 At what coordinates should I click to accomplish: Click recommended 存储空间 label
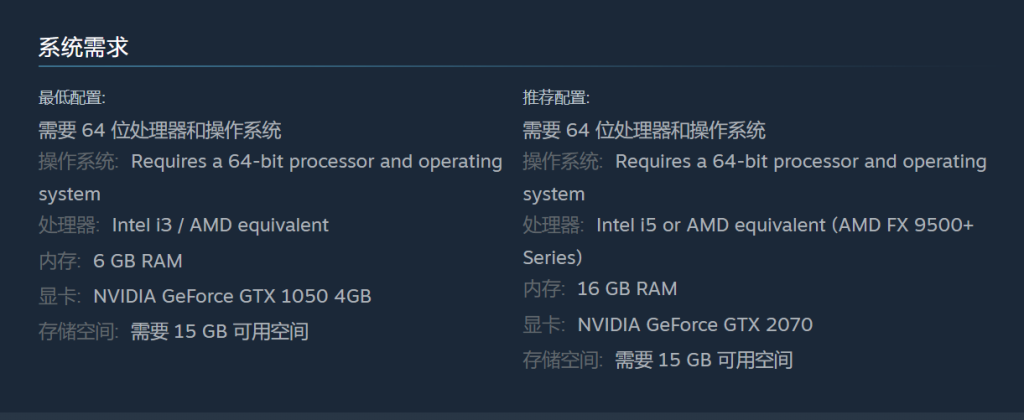click(x=562, y=360)
